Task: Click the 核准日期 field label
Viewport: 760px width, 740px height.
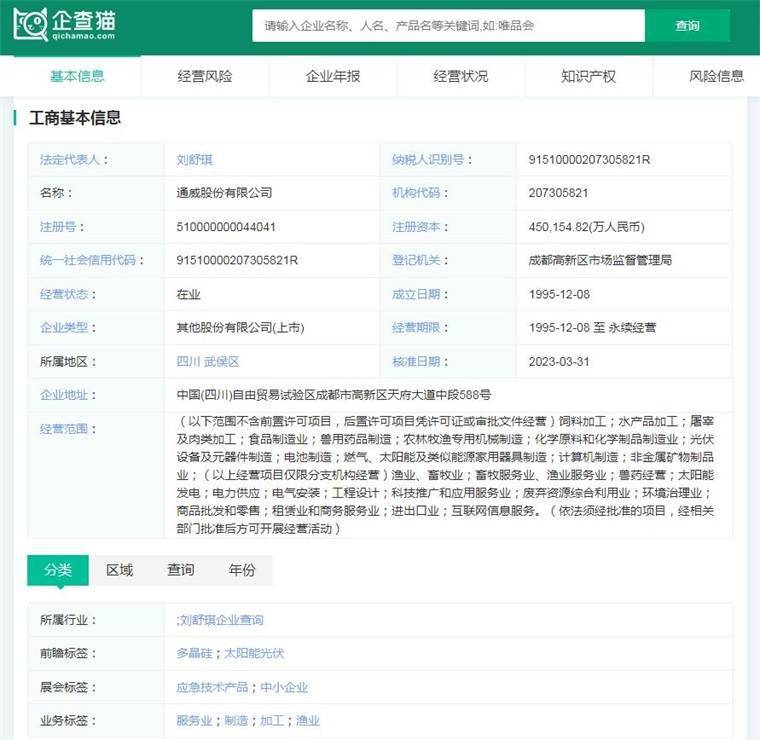Action: point(420,362)
